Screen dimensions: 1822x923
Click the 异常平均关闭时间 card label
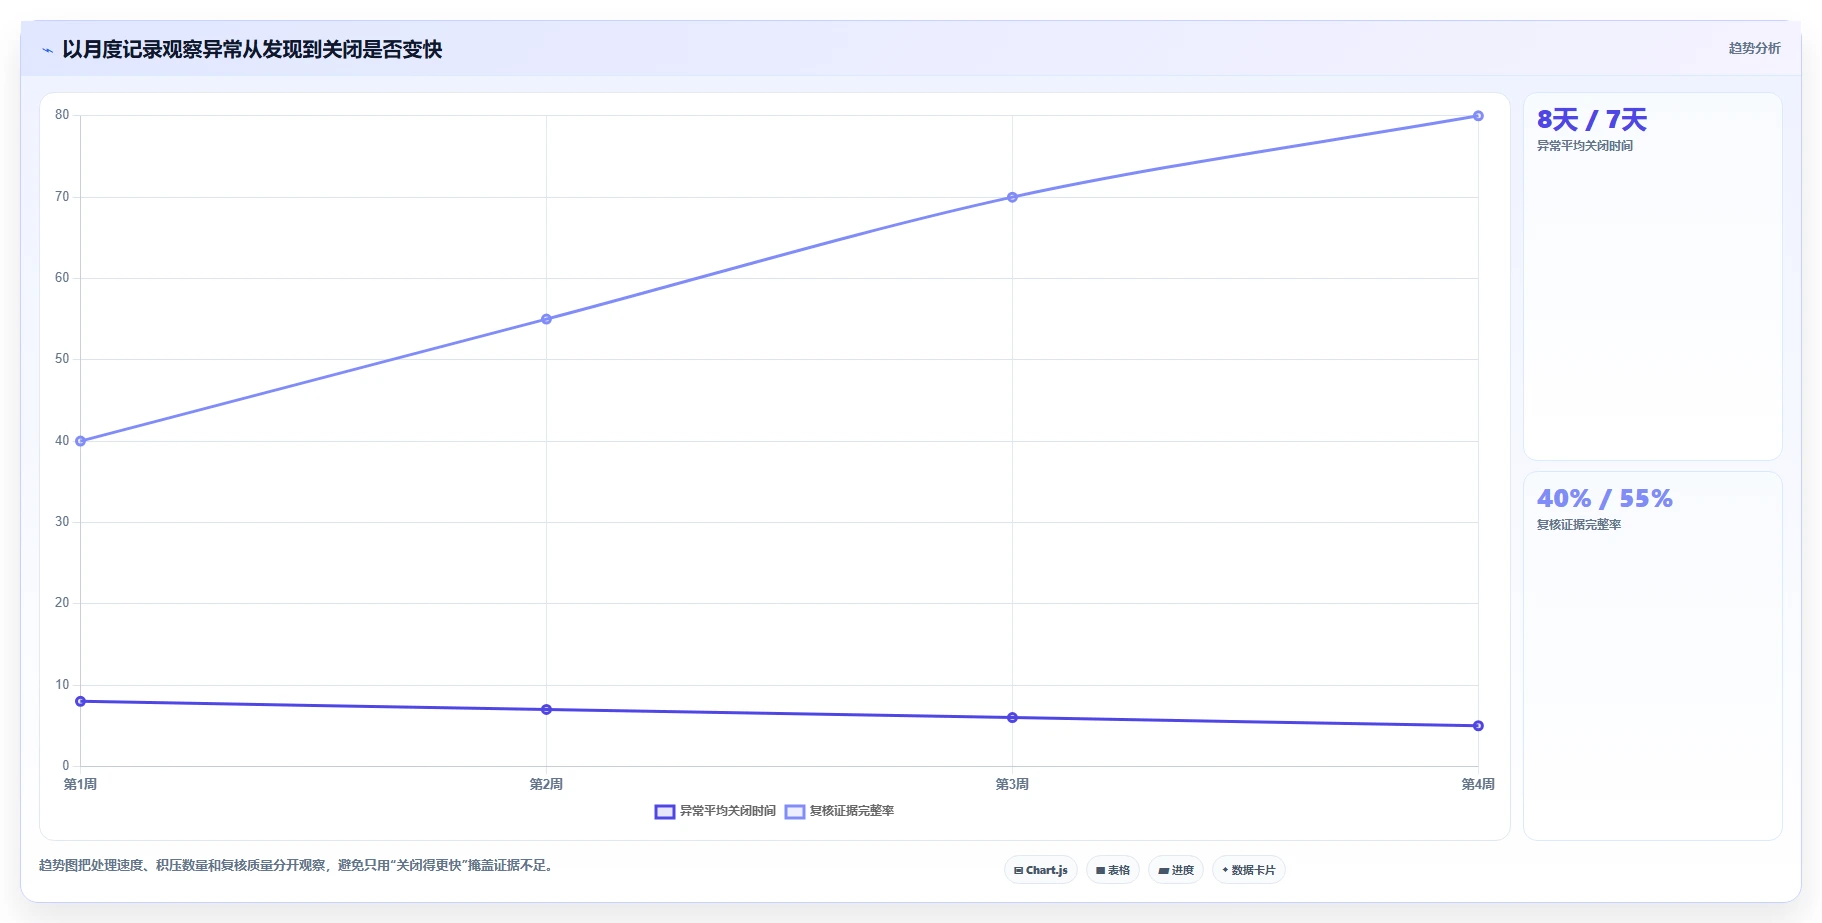click(1584, 146)
